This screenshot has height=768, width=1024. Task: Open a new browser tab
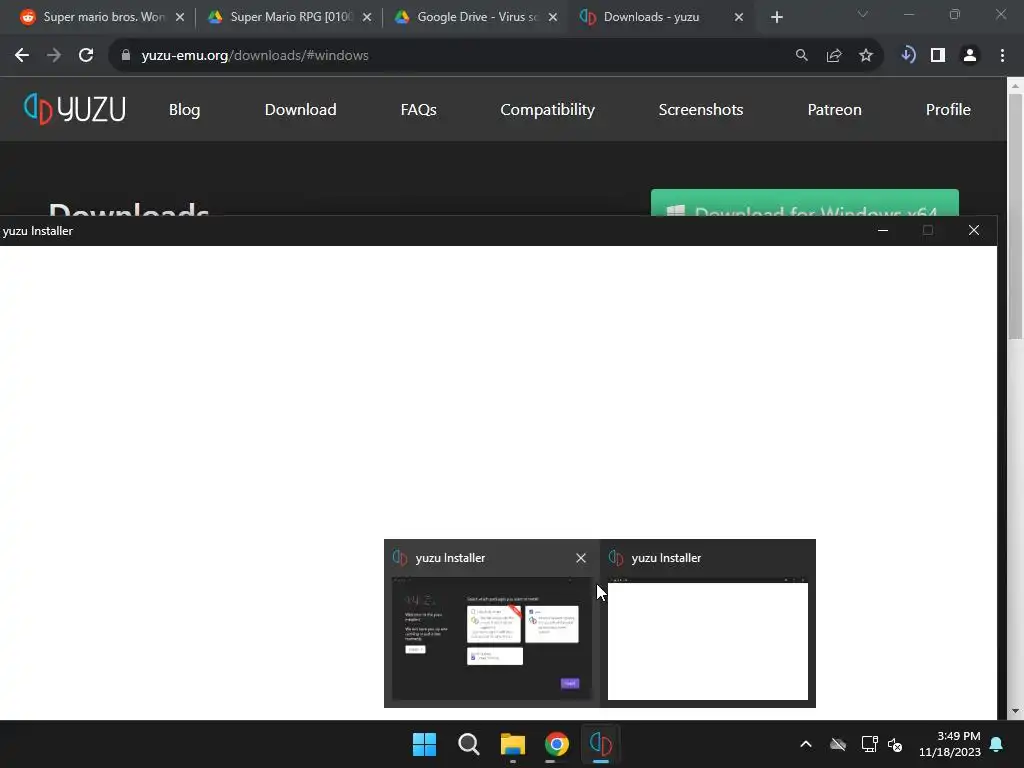pos(776,18)
